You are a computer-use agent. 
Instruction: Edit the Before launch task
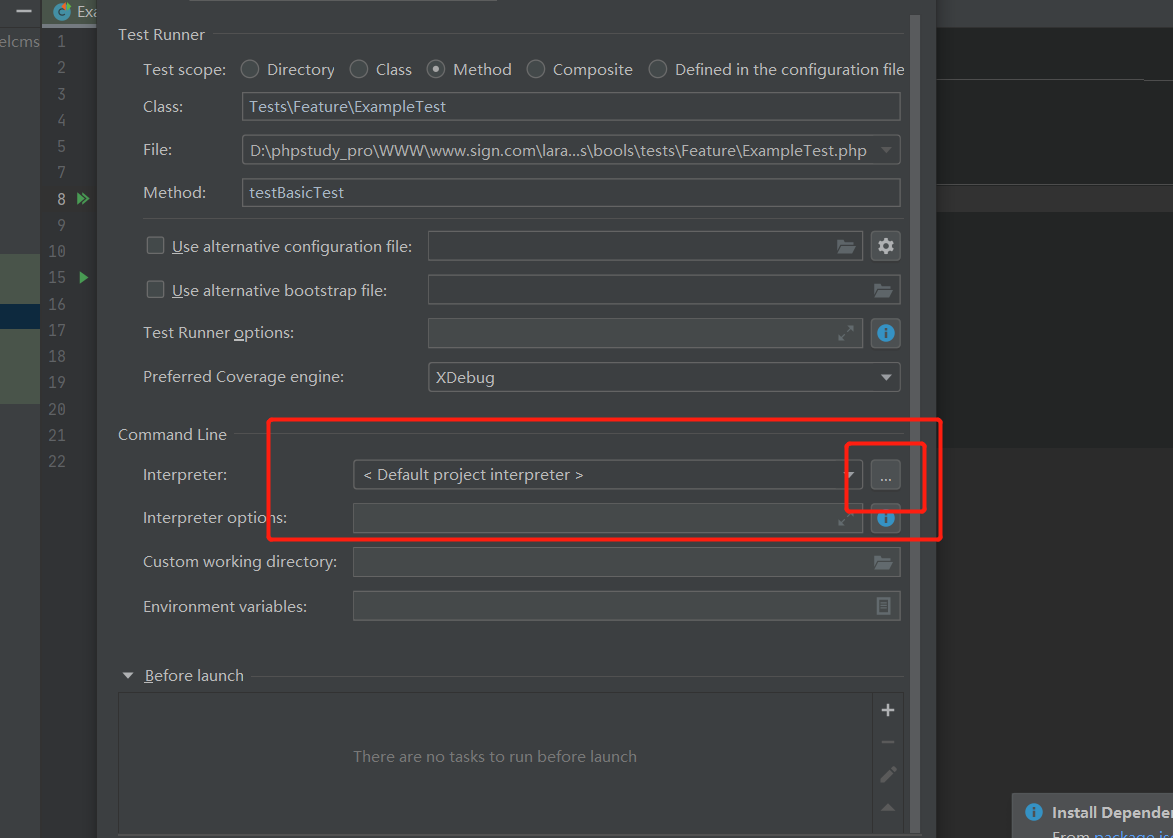pos(888,774)
